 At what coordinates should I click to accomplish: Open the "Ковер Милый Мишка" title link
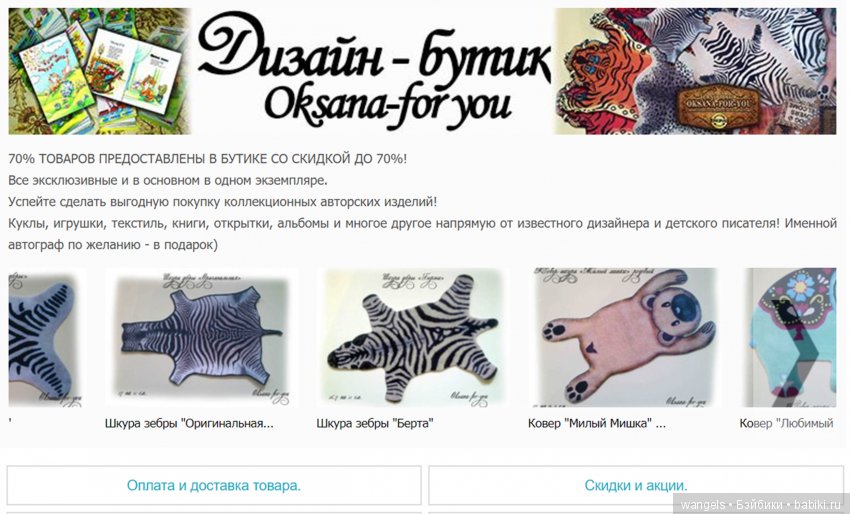pos(597,423)
